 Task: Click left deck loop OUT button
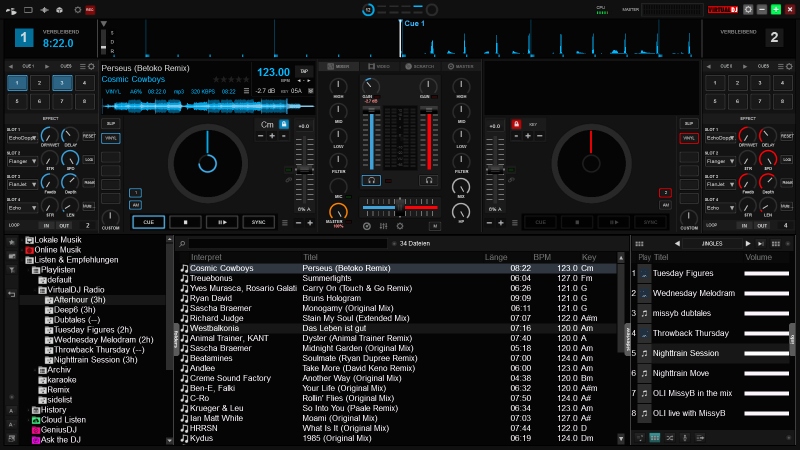[x=64, y=225]
